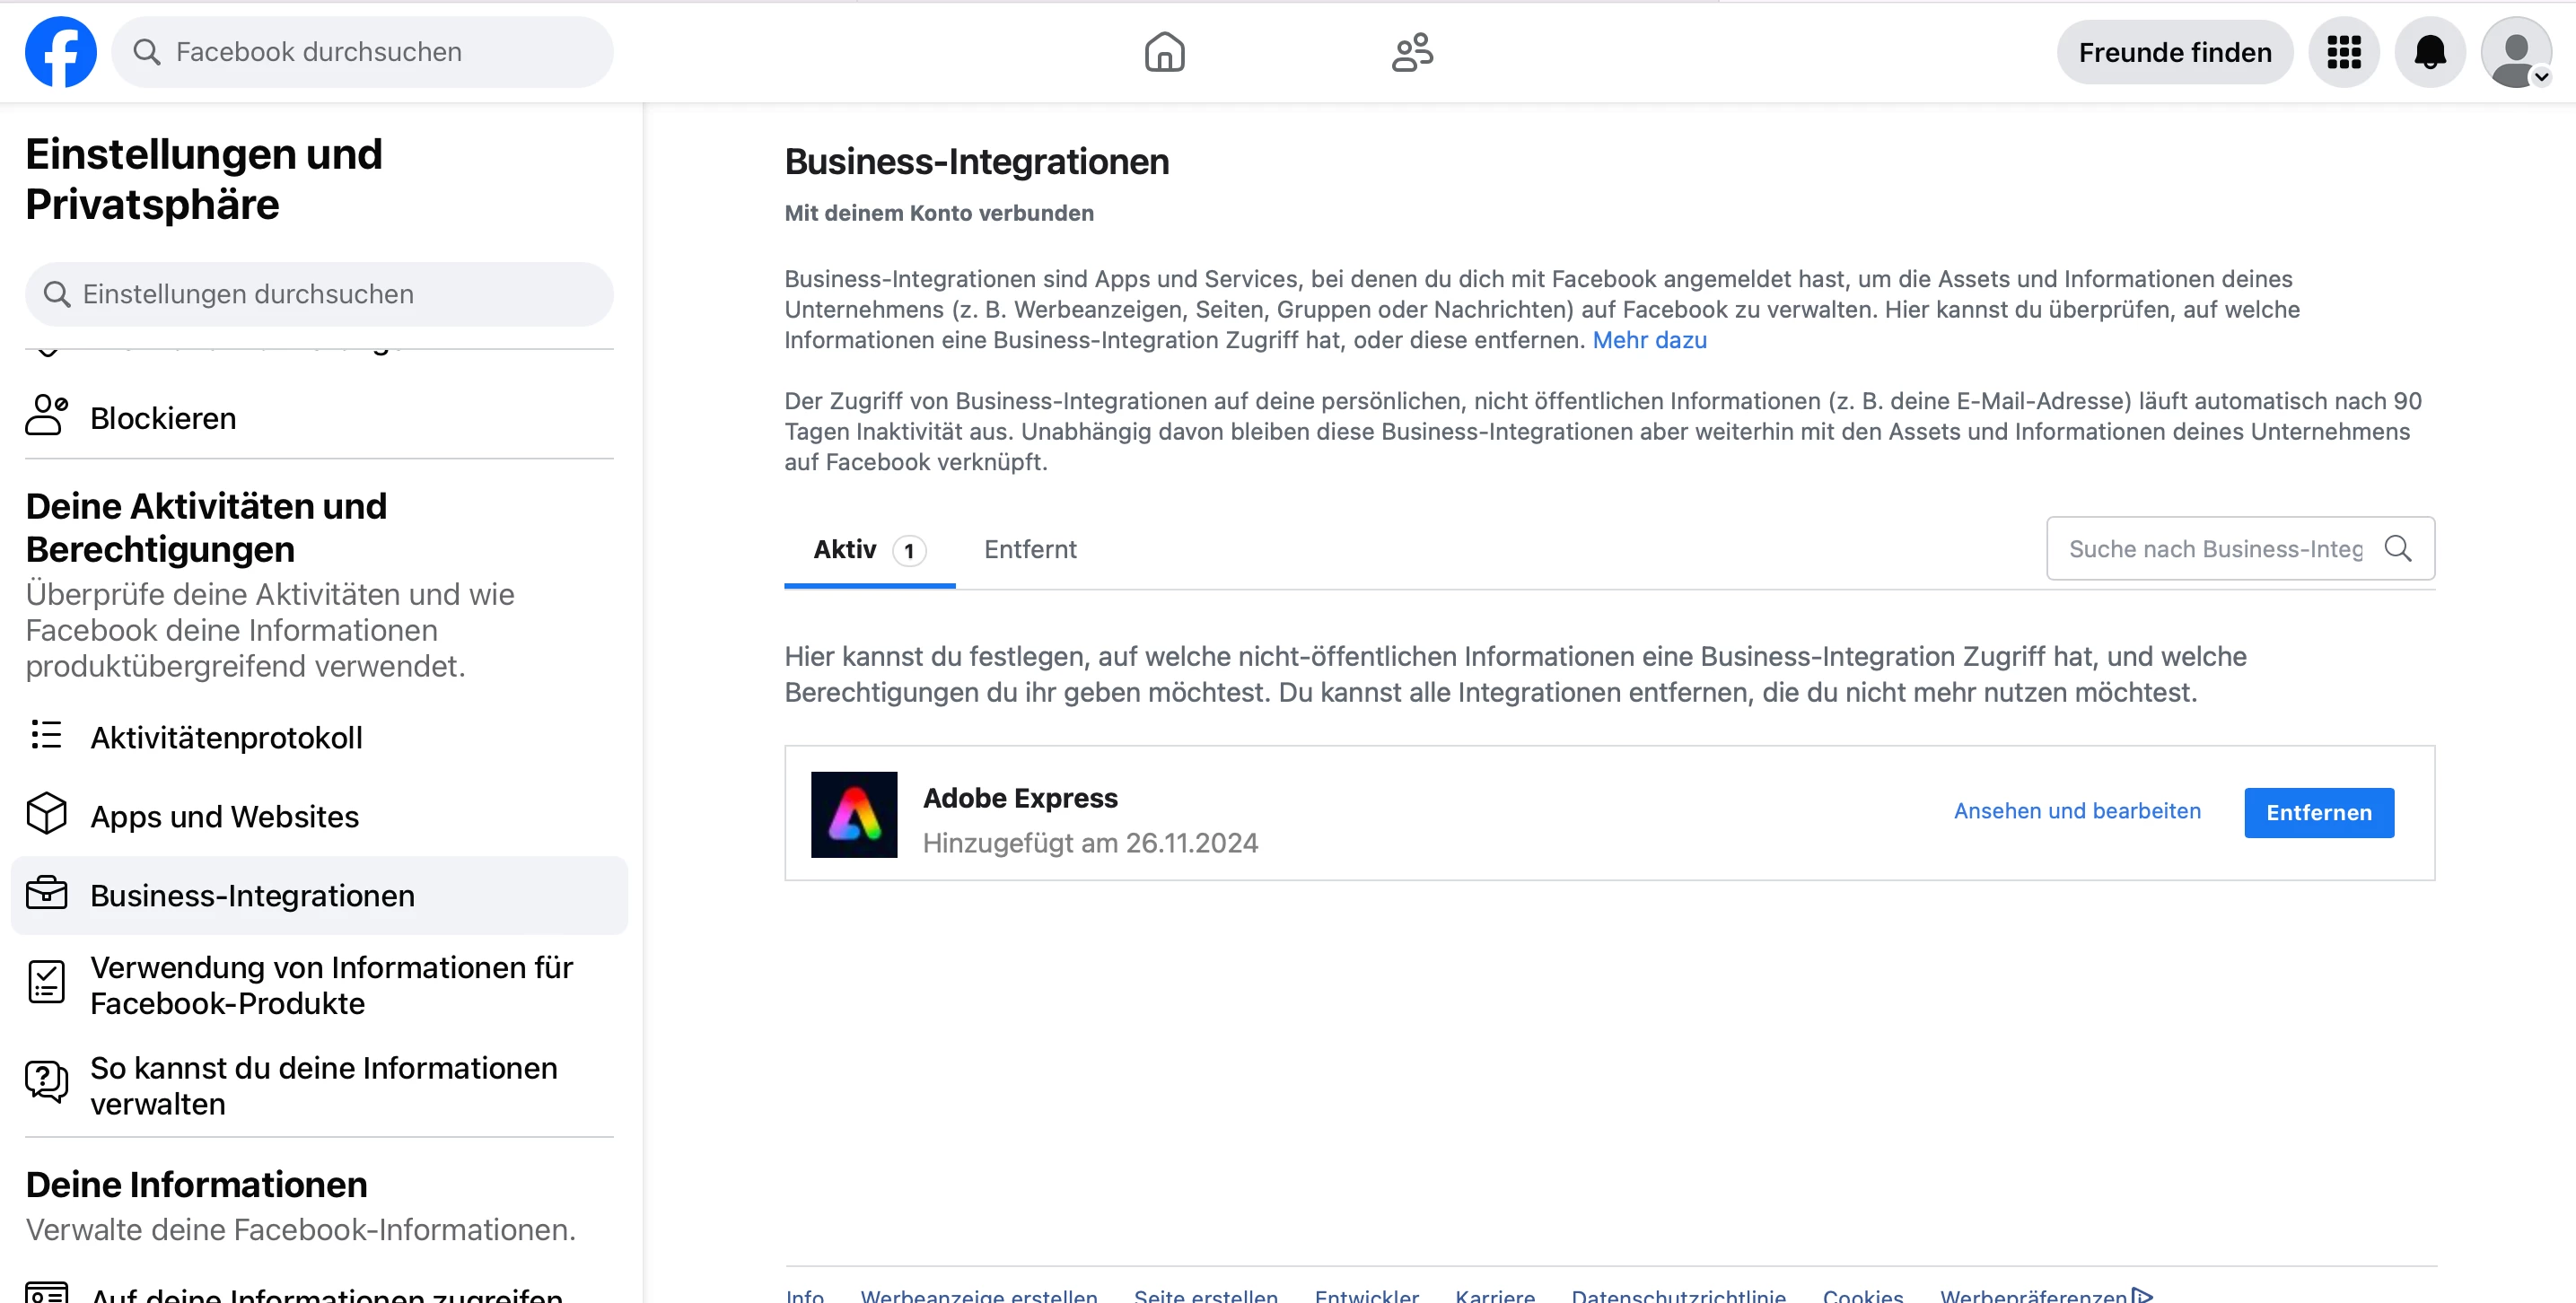The width and height of the screenshot is (2576, 1303).
Task: Click the Blockieren person icon
Action: tap(46, 415)
